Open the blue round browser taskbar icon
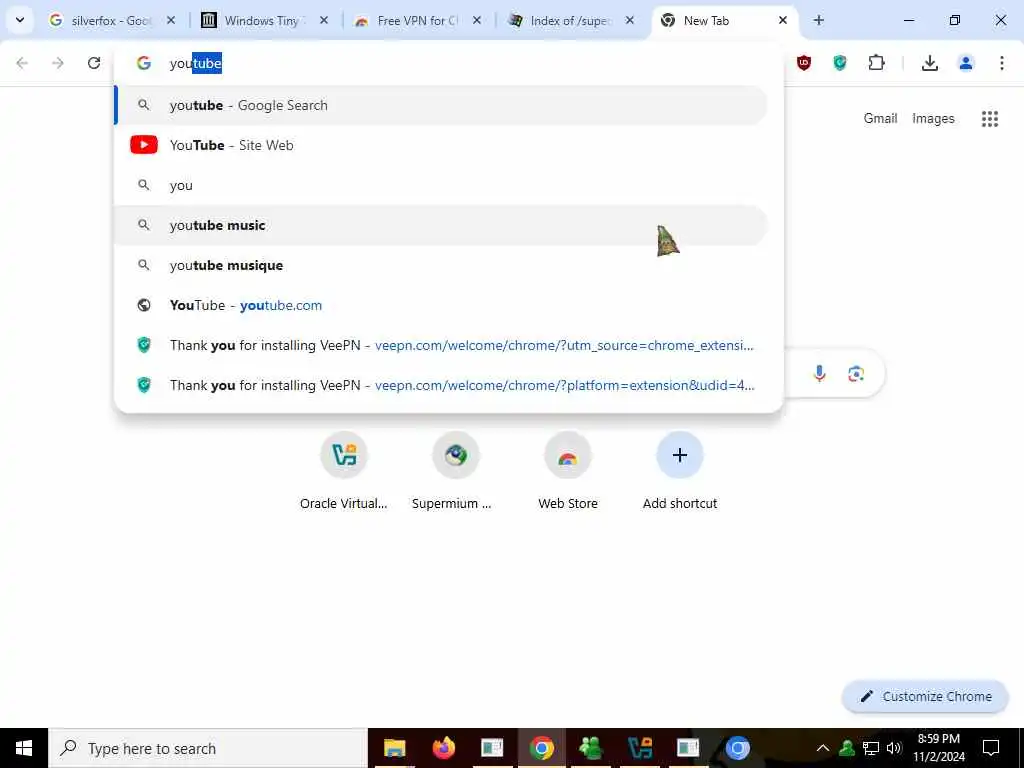Image resolution: width=1024 pixels, height=768 pixels. pyautogui.click(x=737, y=748)
